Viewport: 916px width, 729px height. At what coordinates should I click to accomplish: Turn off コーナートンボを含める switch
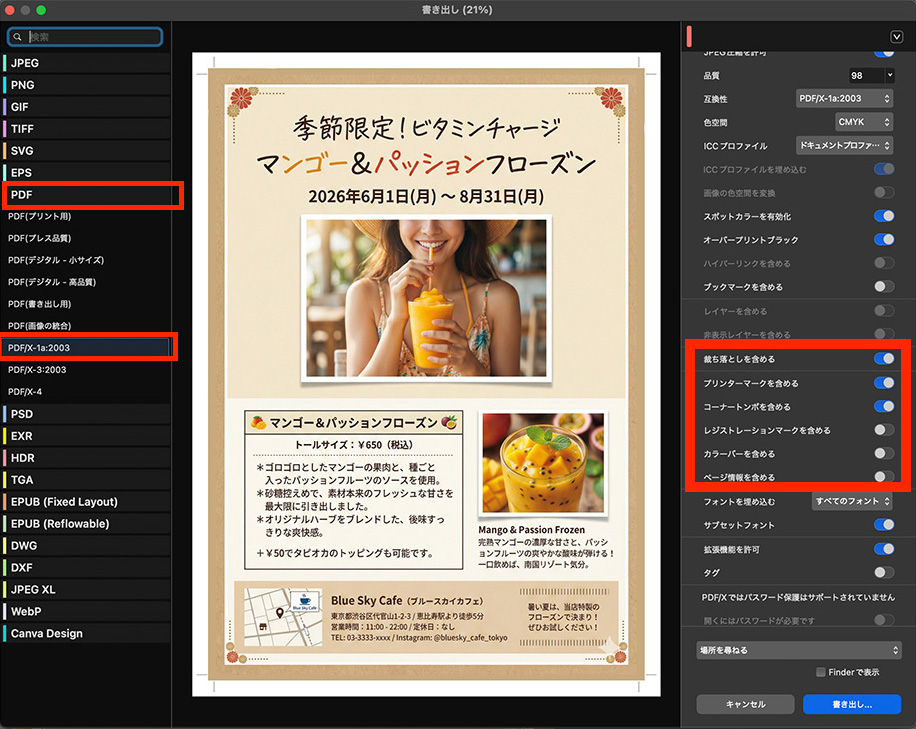883,407
